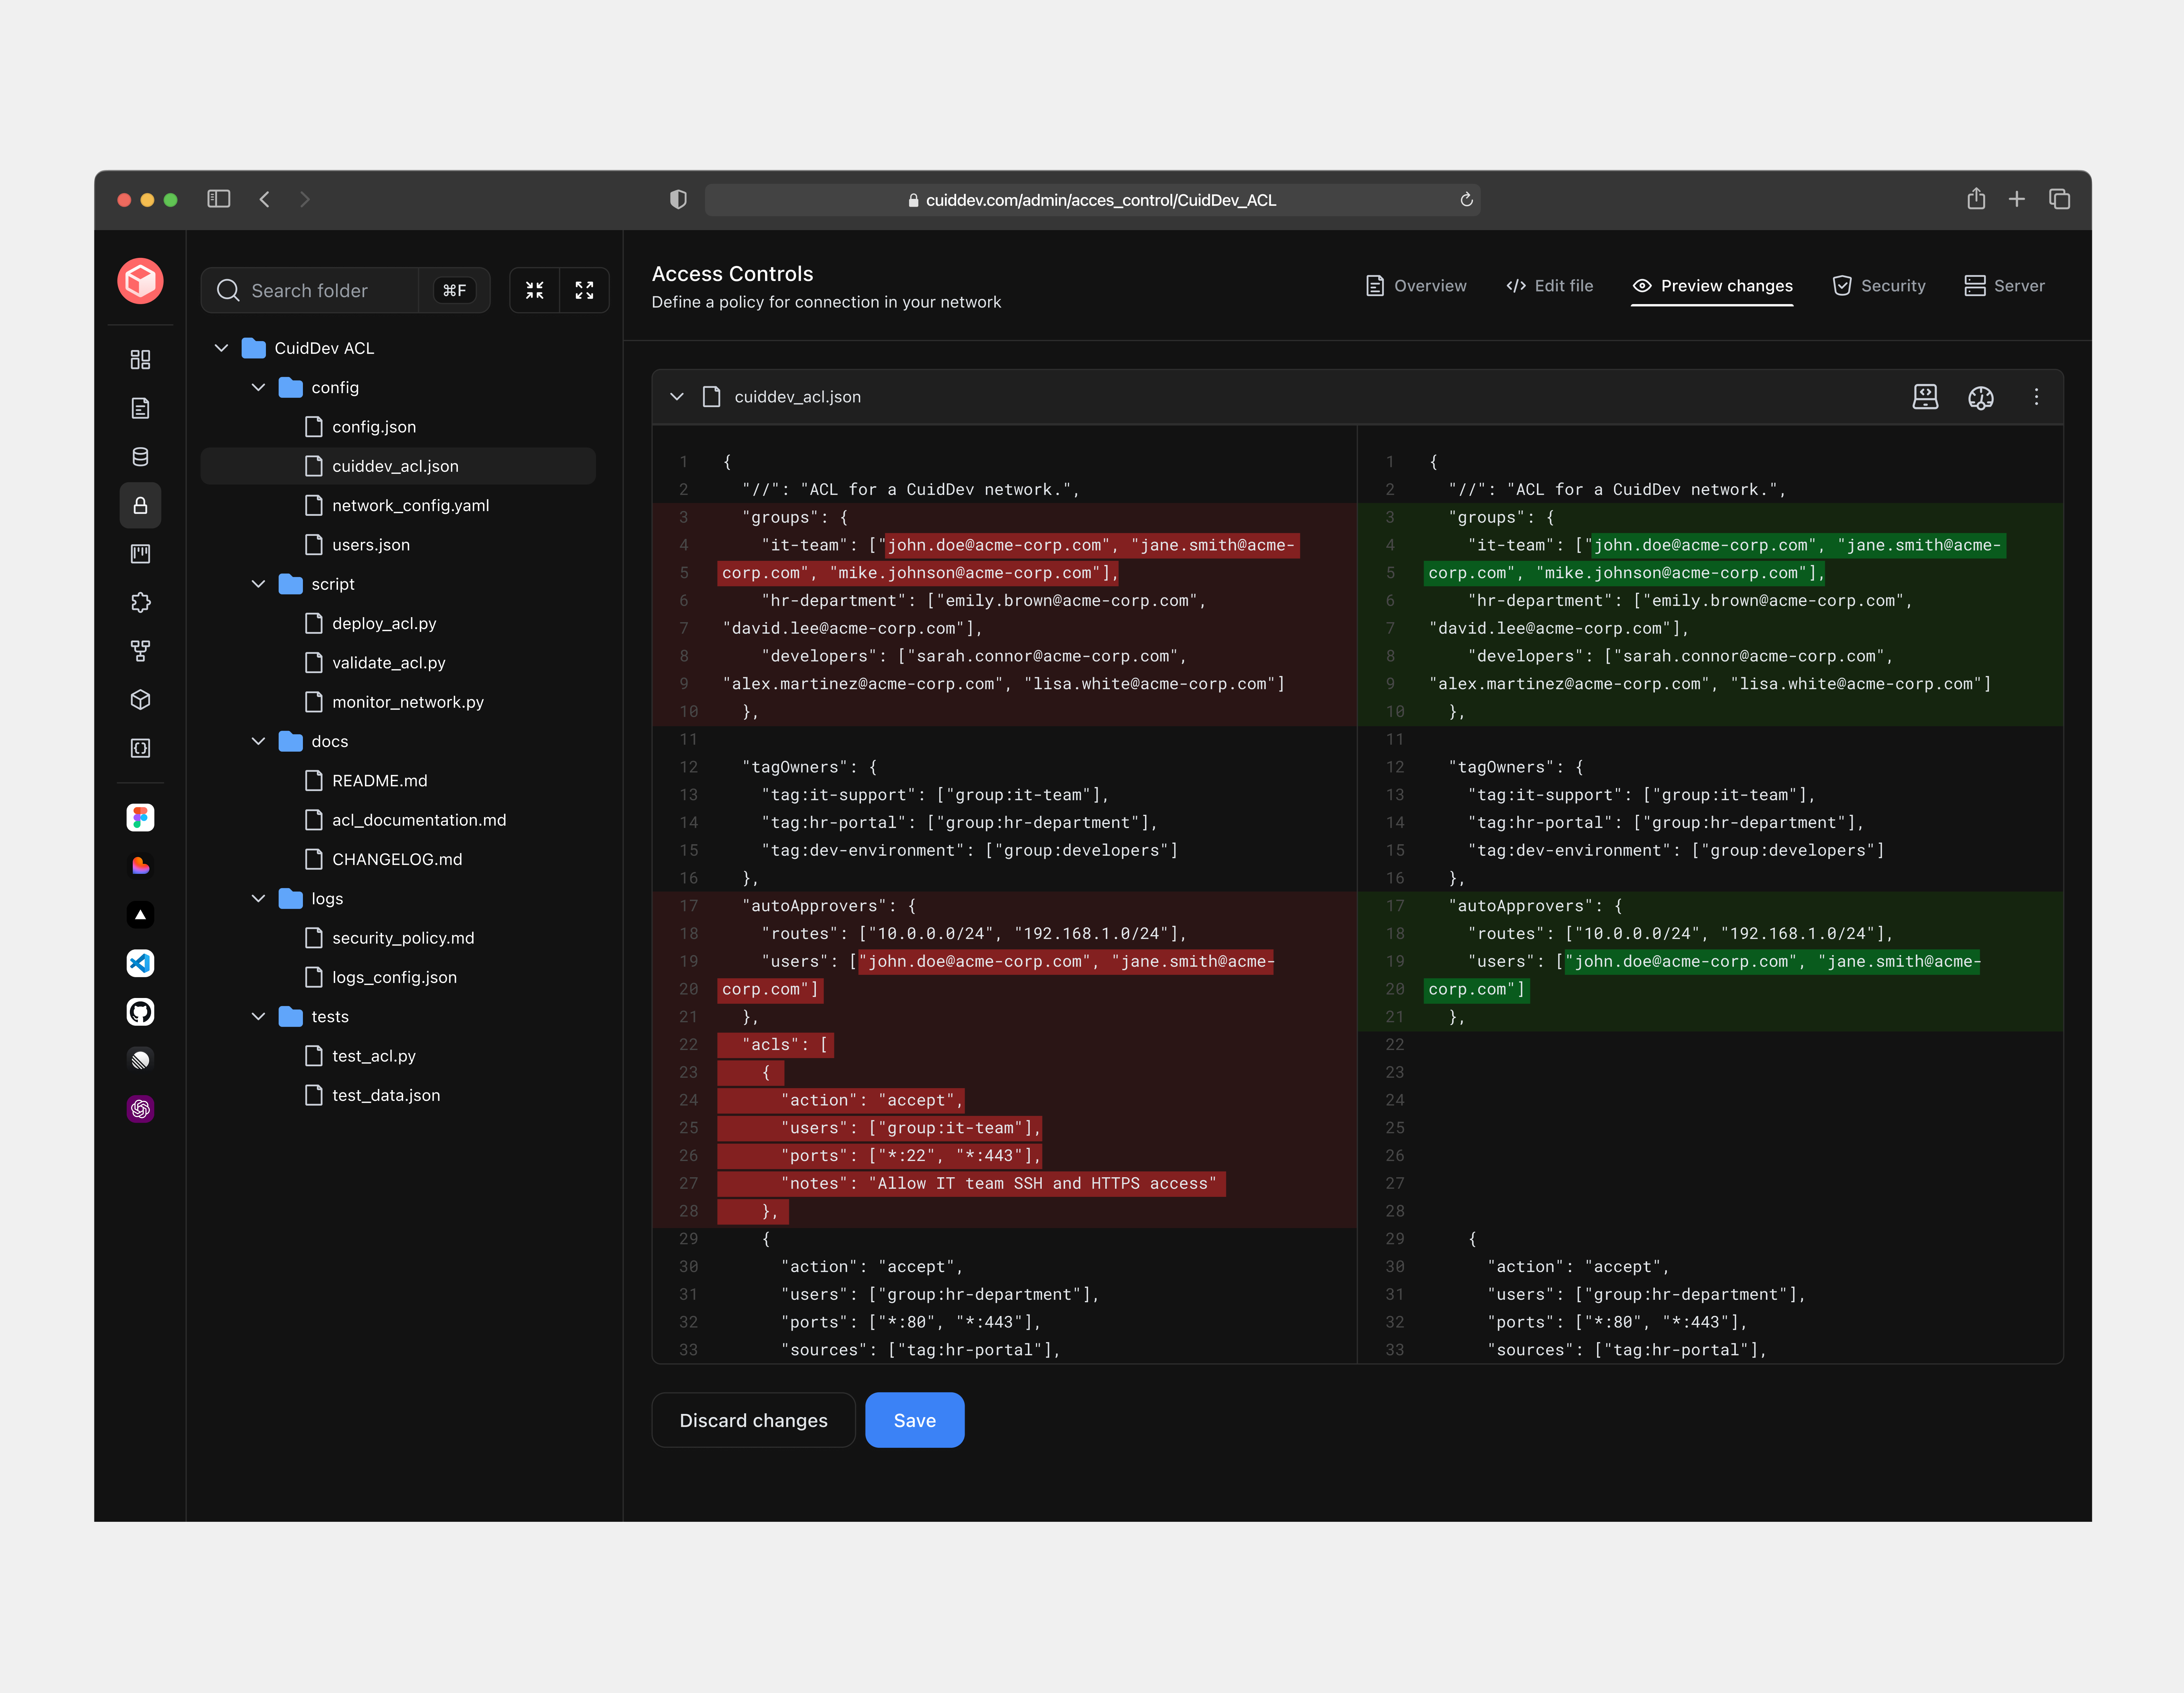2184x1693 pixels.
Task: Launch the ChatGPT app shortcut
Action: point(140,1109)
